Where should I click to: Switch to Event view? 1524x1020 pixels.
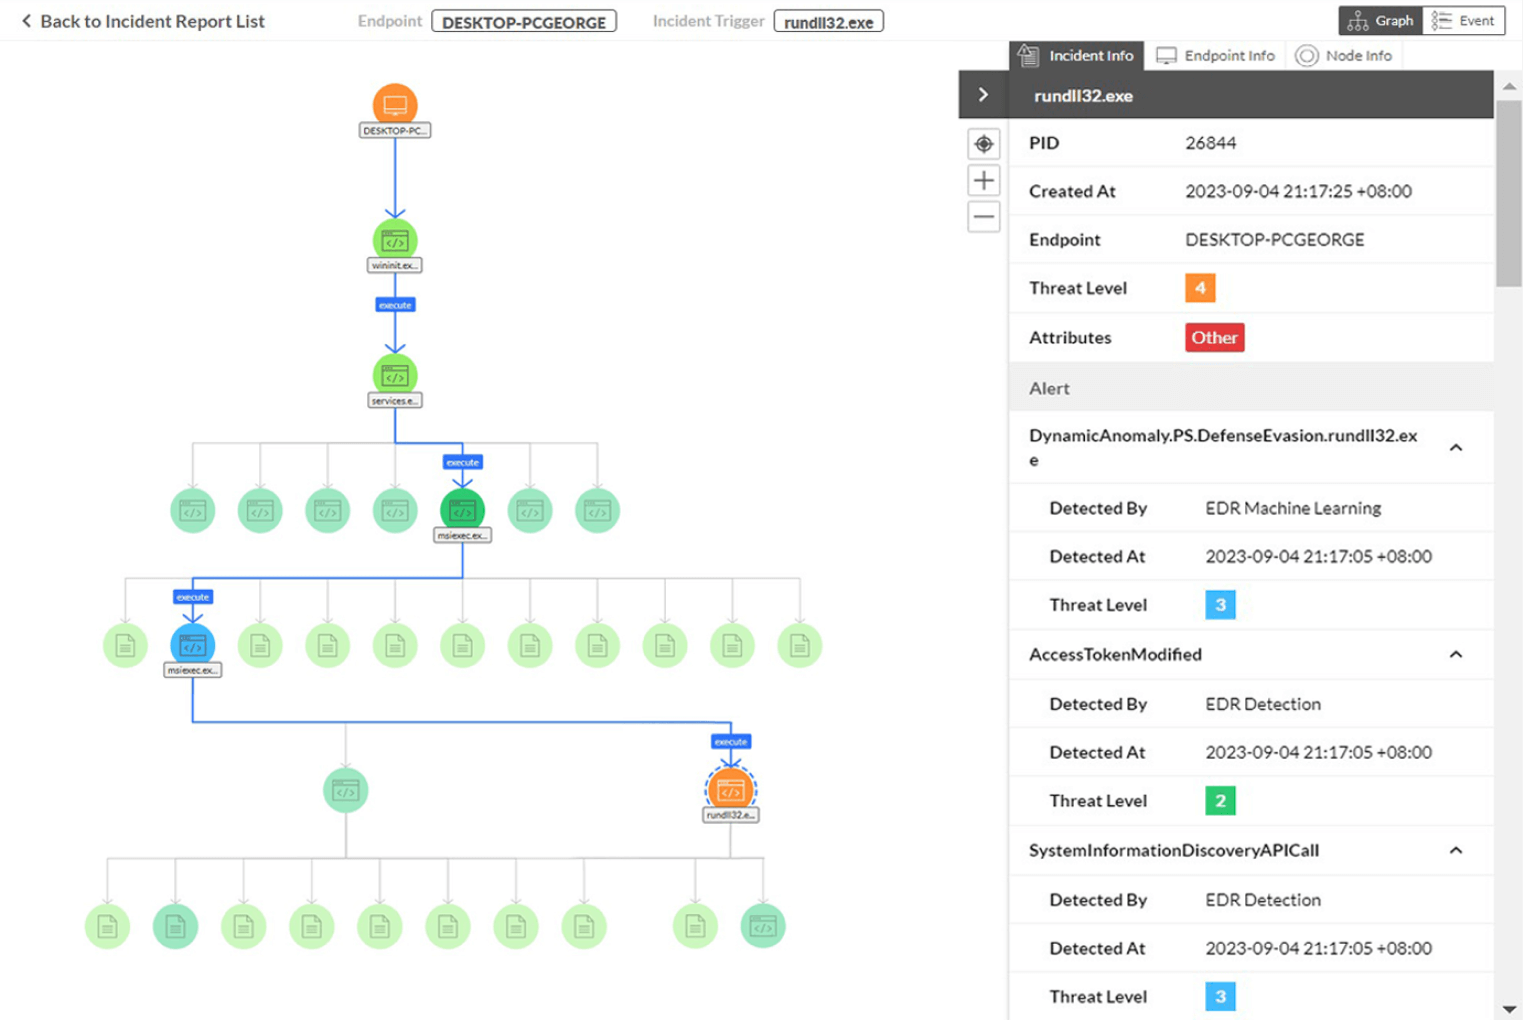tap(1464, 21)
